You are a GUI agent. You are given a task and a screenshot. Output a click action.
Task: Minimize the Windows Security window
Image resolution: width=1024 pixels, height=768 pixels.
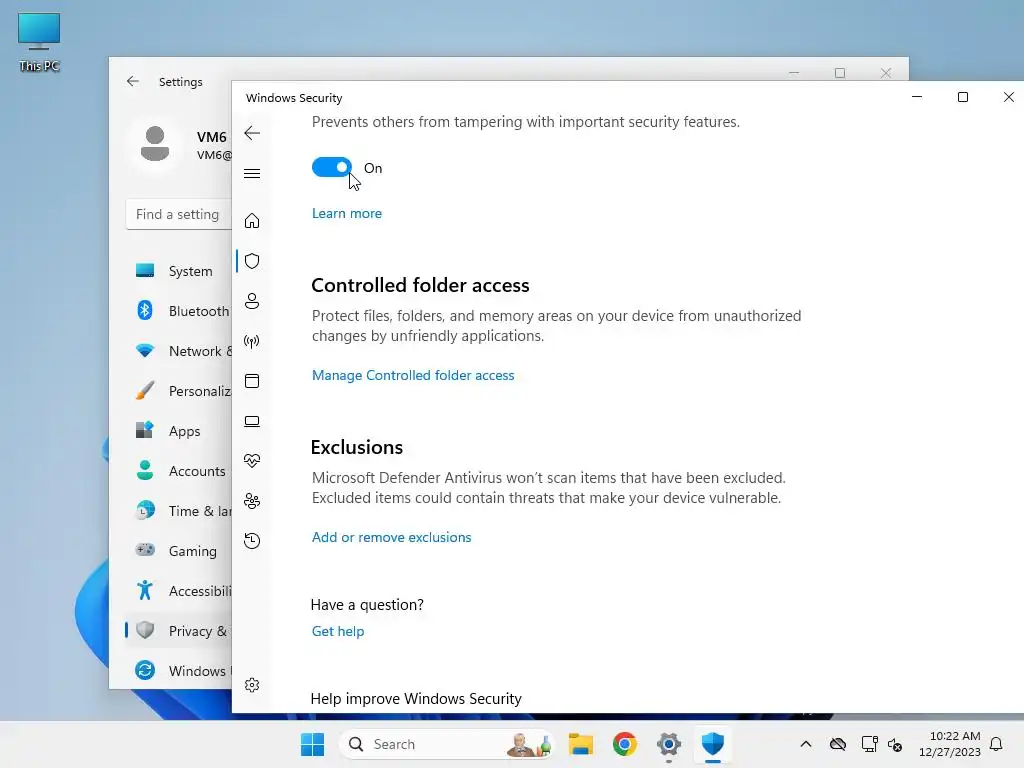(x=917, y=97)
